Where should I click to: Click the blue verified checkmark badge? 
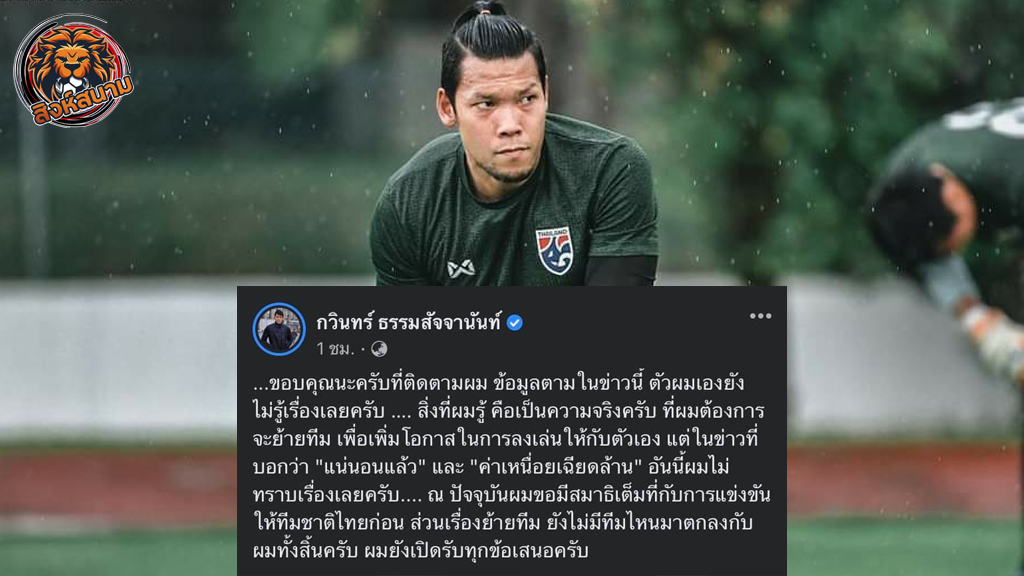[515, 323]
